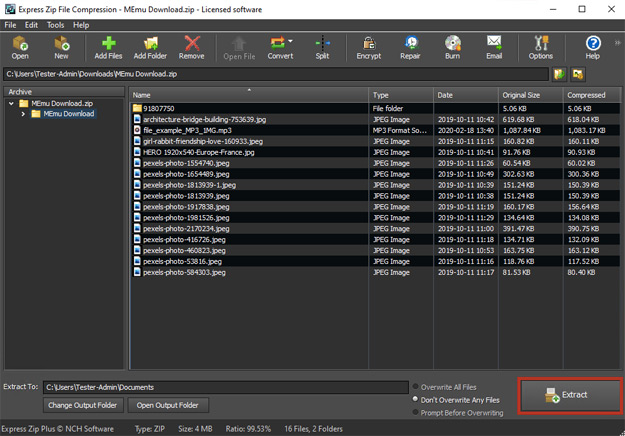Viewport: 625px width, 436px height.
Task: Sort by the Date column header
Action: point(466,95)
